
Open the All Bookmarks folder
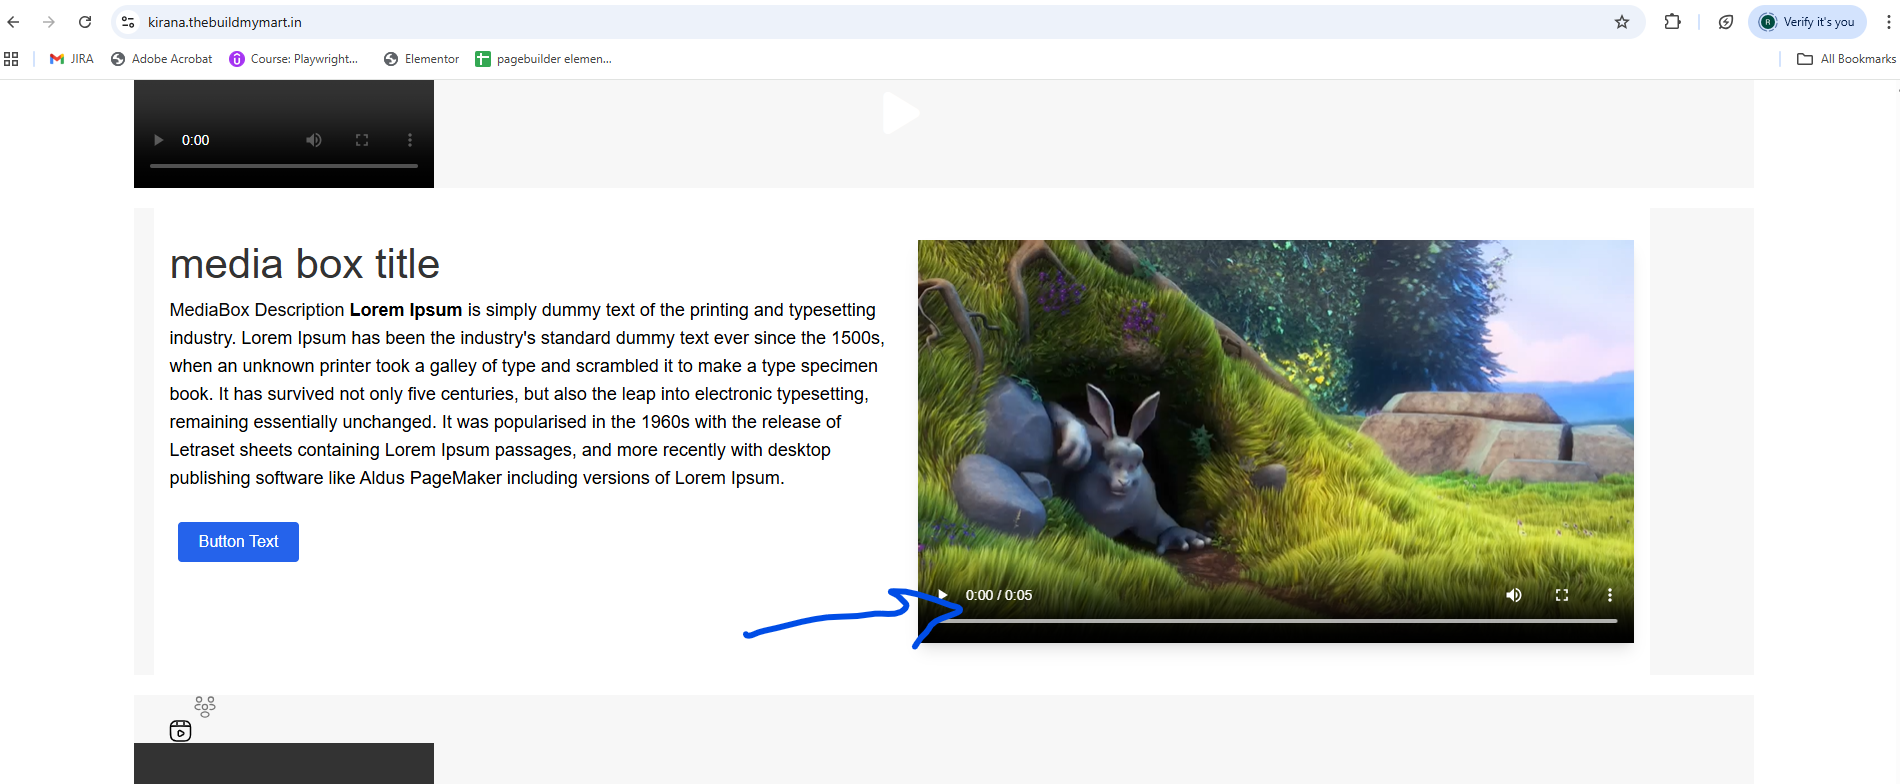tap(1846, 59)
